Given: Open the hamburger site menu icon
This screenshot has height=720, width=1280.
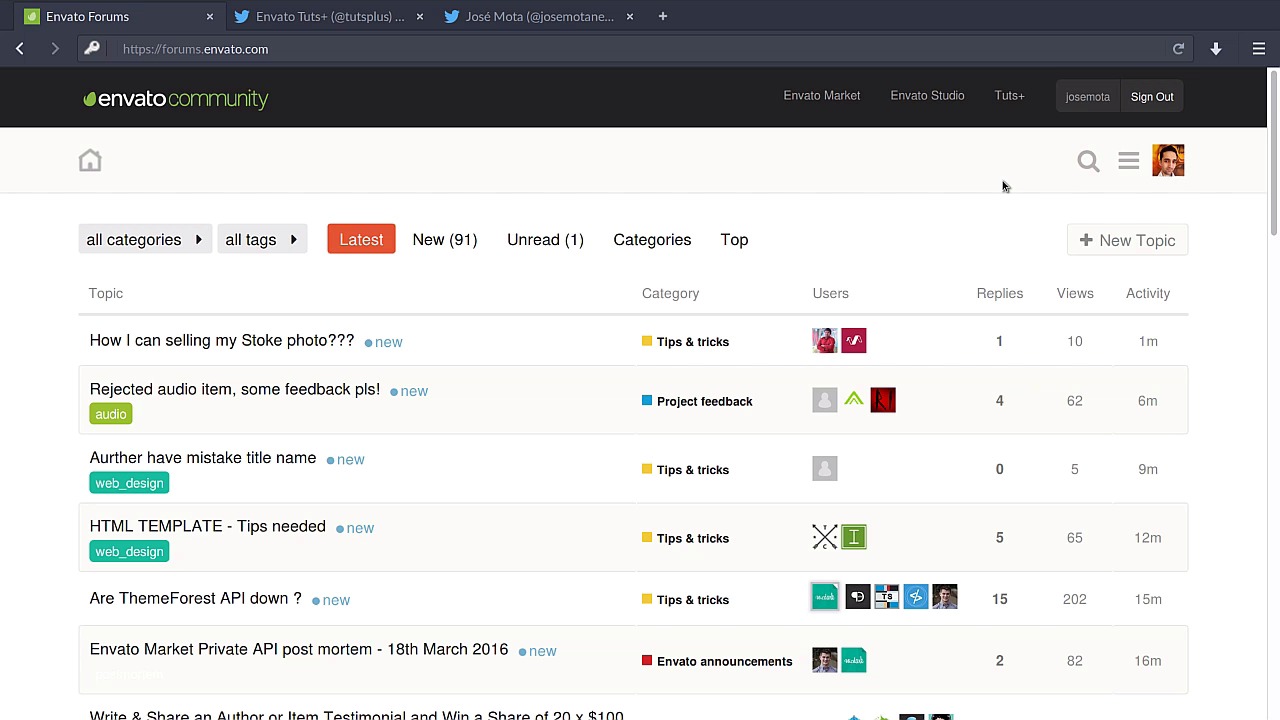Looking at the screenshot, I should click(1128, 161).
